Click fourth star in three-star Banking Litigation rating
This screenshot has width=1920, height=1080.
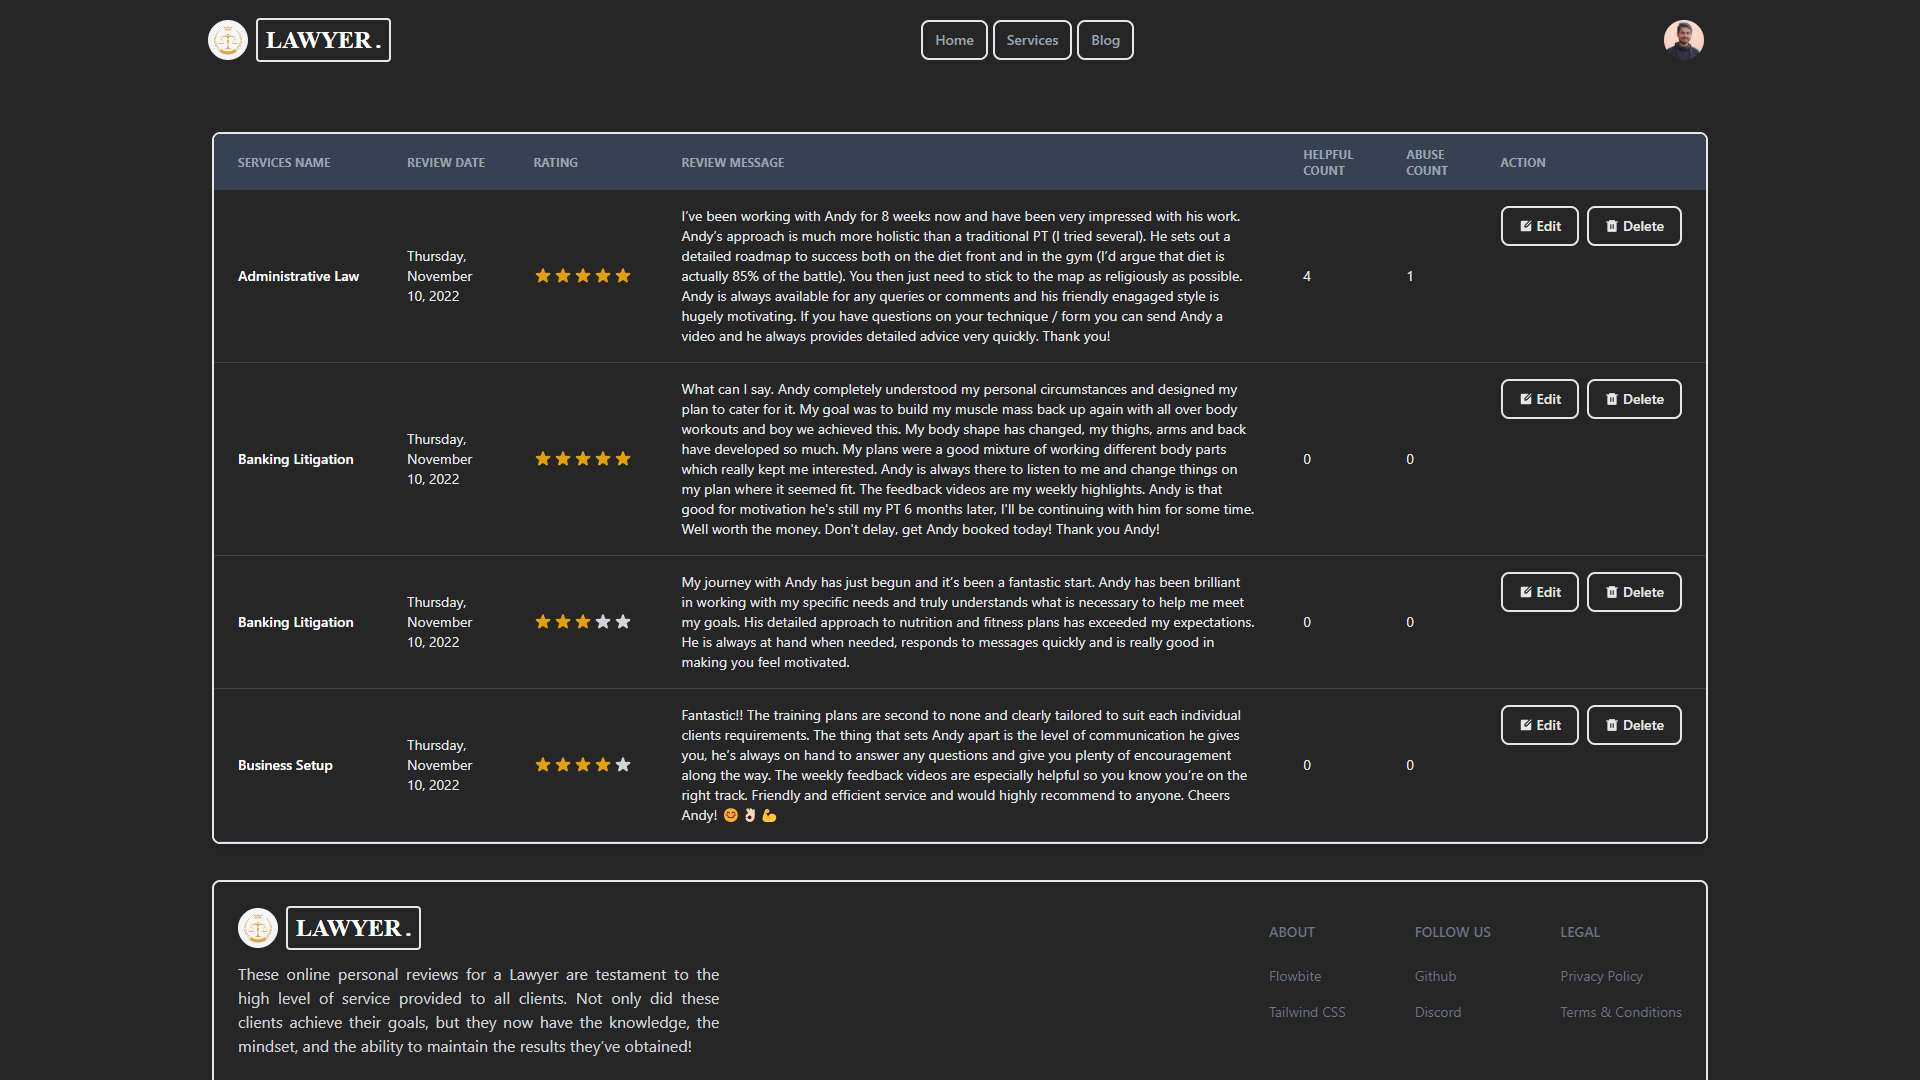click(x=603, y=622)
